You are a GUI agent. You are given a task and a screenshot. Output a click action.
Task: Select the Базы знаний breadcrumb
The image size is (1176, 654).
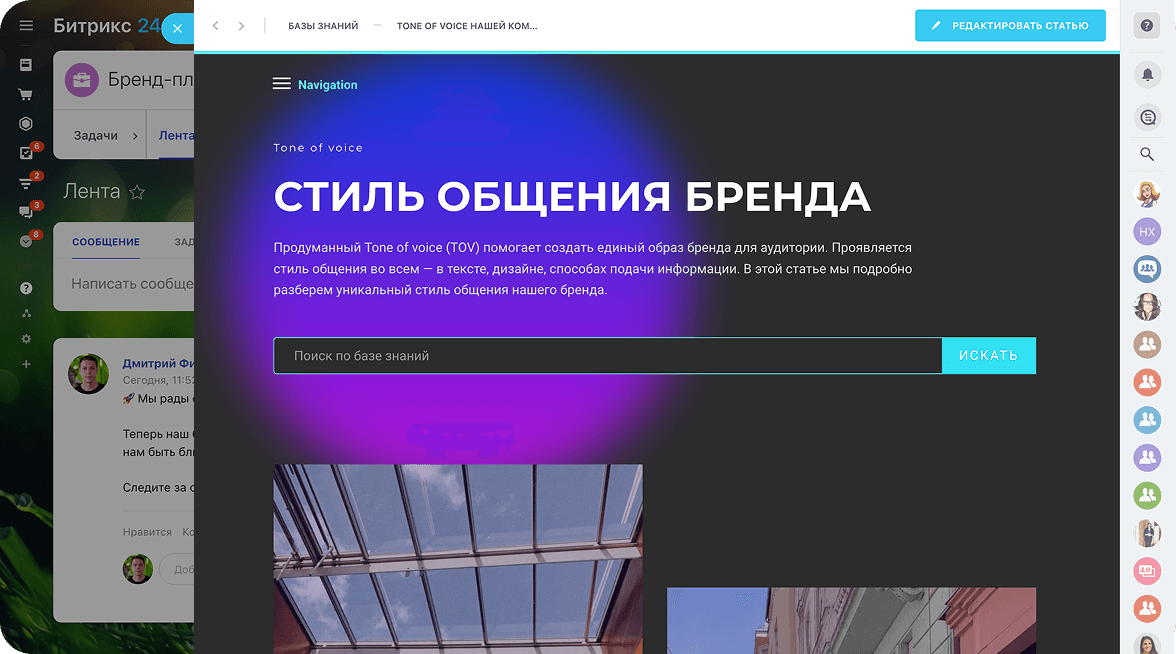(323, 26)
